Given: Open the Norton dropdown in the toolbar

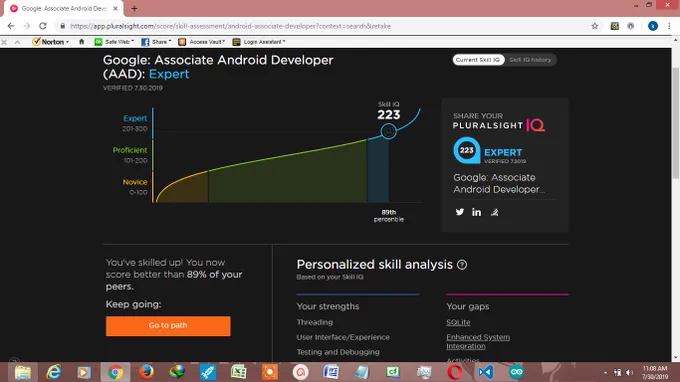Looking at the screenshot, I should click(51, 42).
